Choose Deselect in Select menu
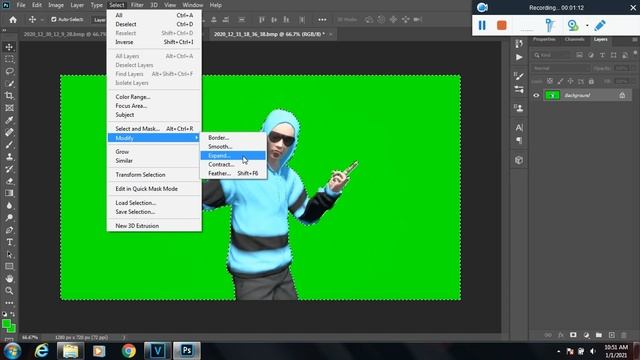The width and height of the screenshot is (640, 360). (x=154, y=24)
